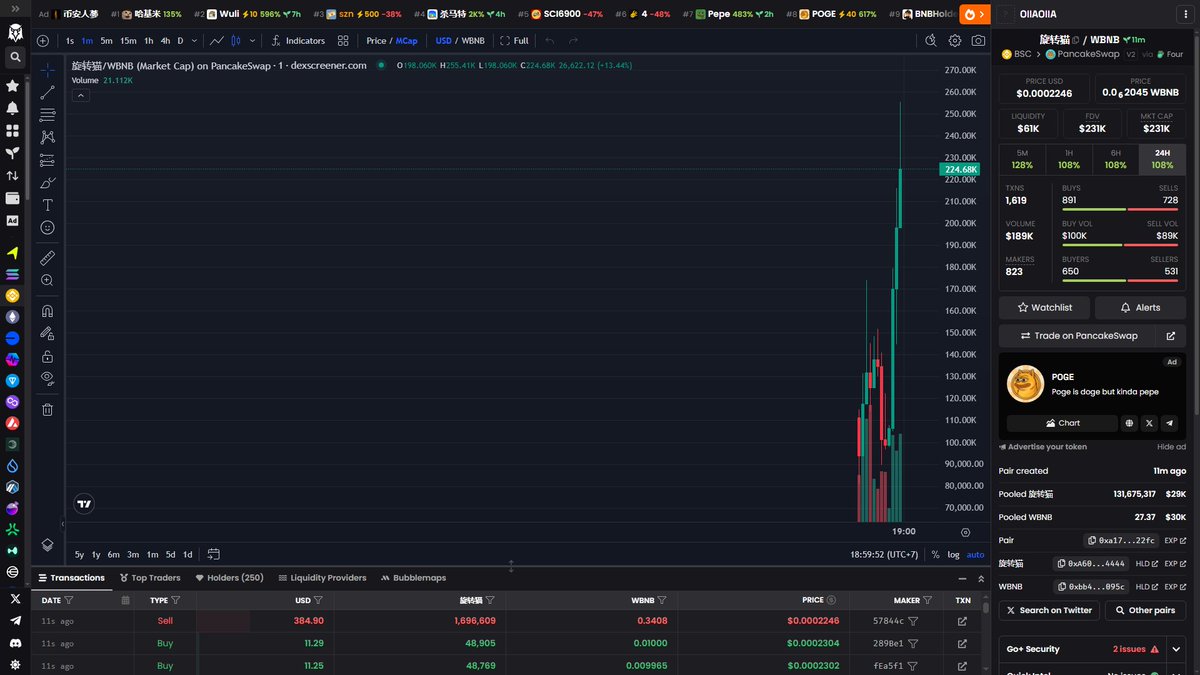Take a chart snapshot with camera icon

pyautogui.click(x=978, y=41)
